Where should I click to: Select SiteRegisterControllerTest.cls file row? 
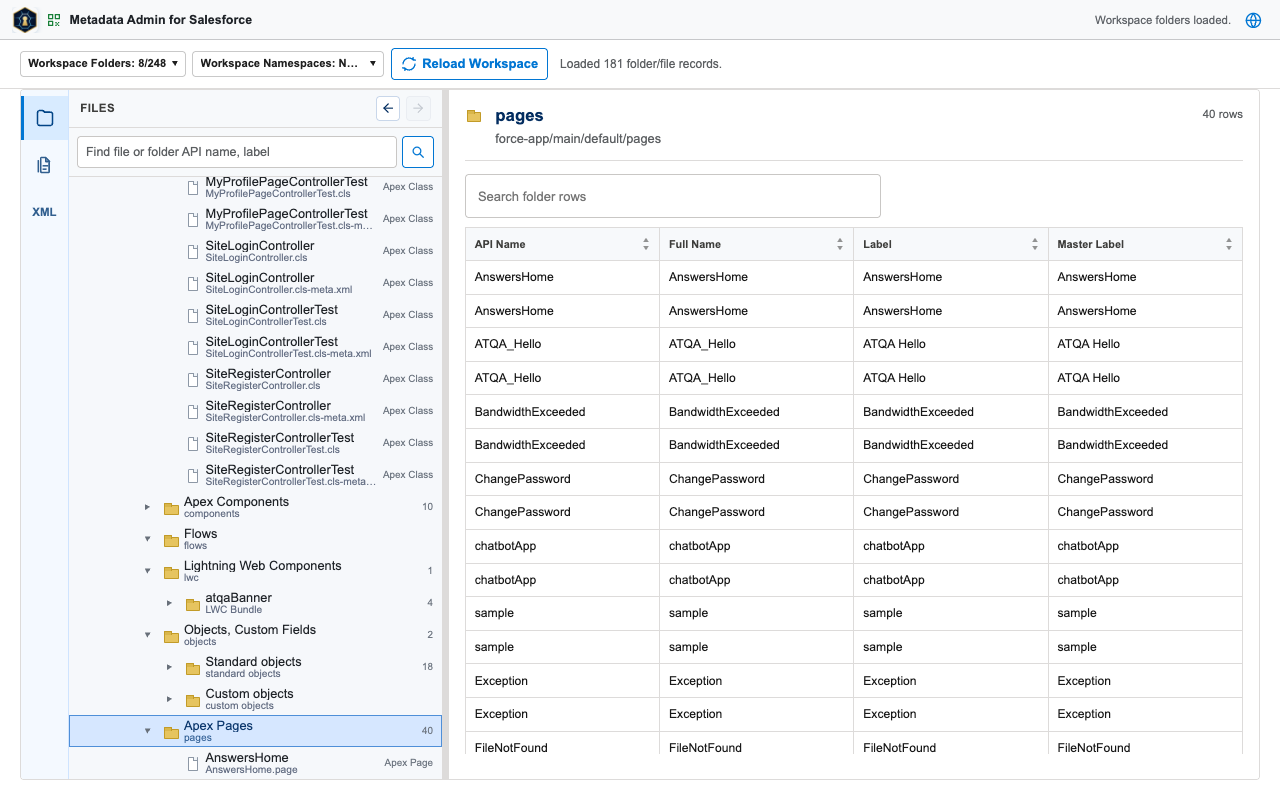point(255,443)
